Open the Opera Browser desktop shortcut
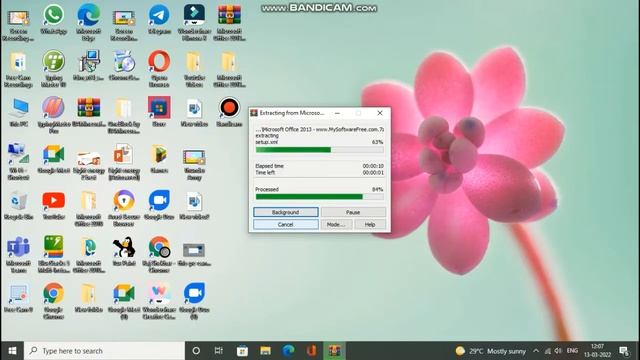Image resolution: width=640 pixels, height=360 pixels. pyautogui.click(x=159, y=69)
